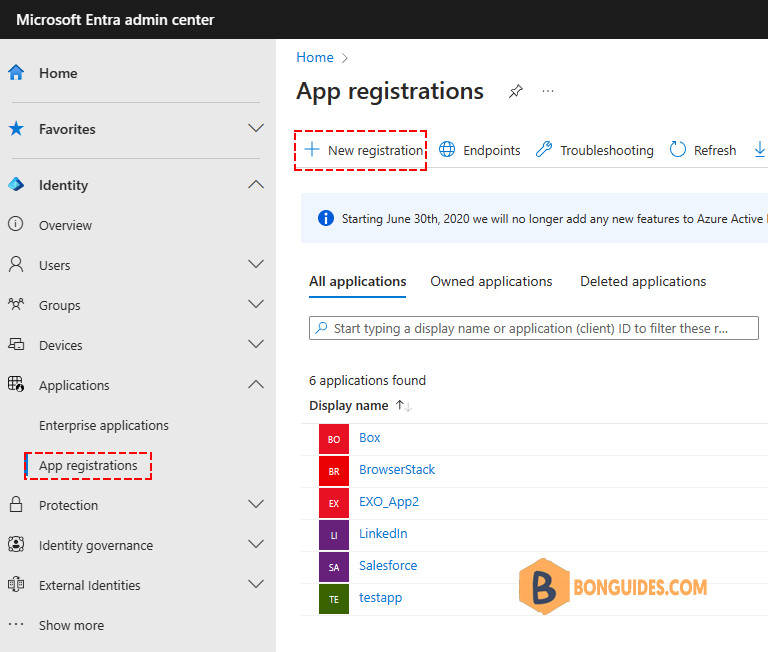Click the blue info icon in banner
This screenshot has width=768, height=652.
326,217
